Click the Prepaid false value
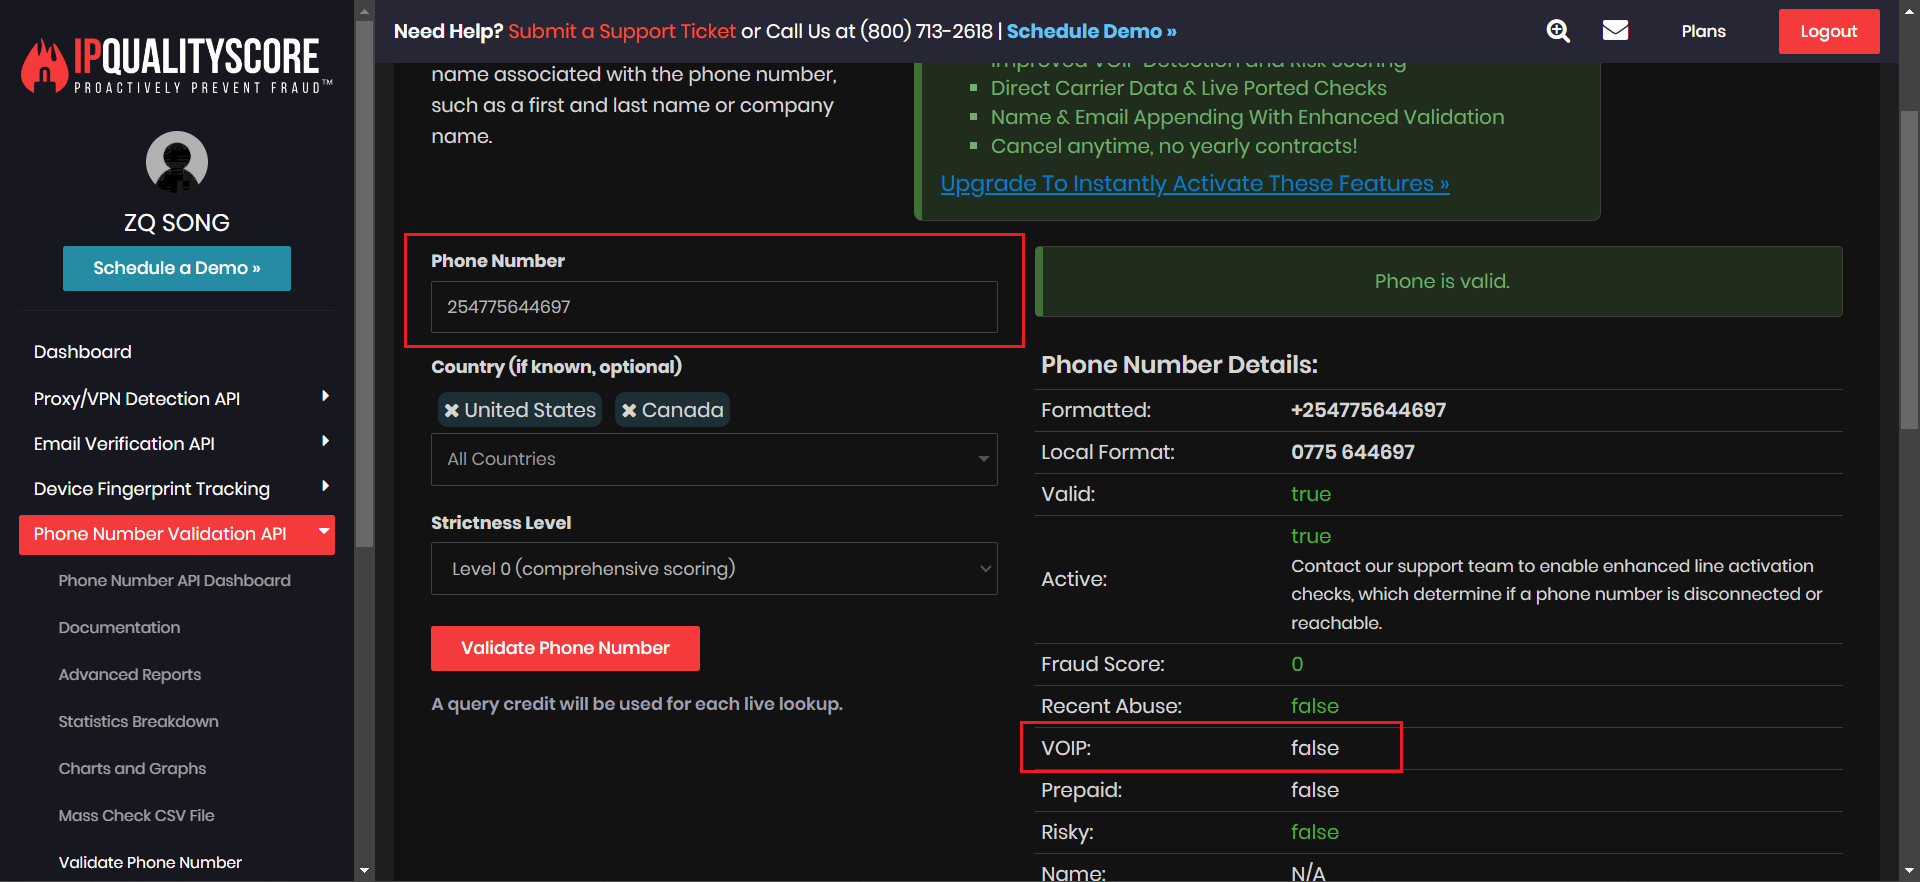The height and width of the screenshot is (882, 1920). (1315, 790)
